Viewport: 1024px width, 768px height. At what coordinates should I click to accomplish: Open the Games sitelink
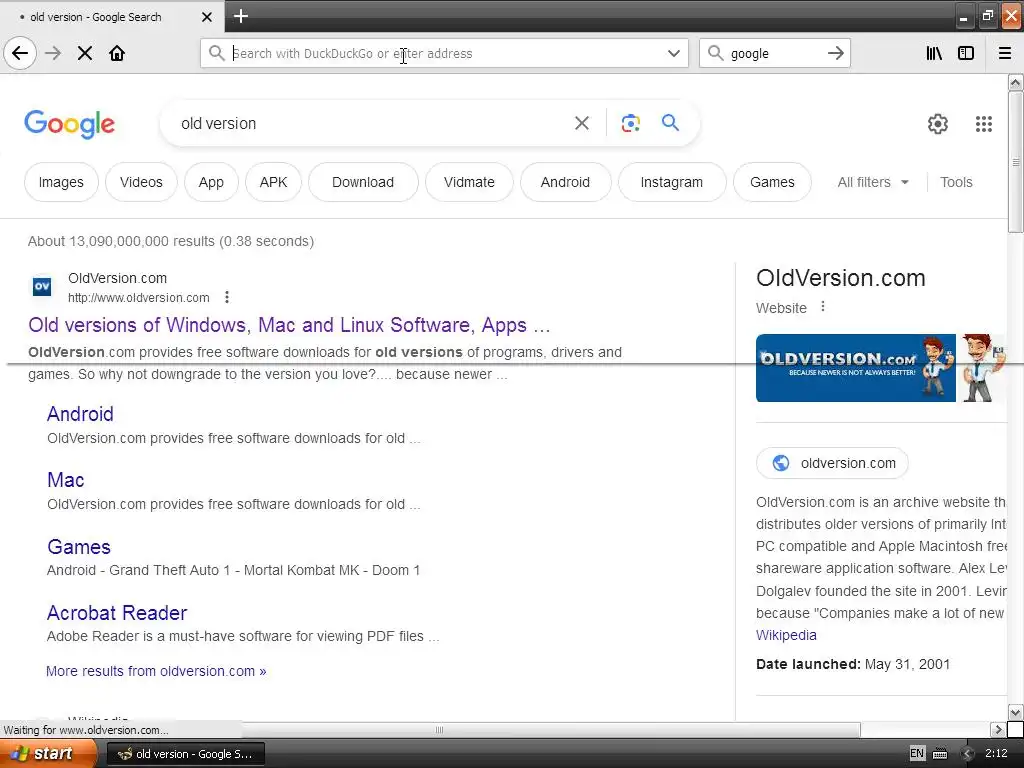pyautogui.click(x=79, y=547)
